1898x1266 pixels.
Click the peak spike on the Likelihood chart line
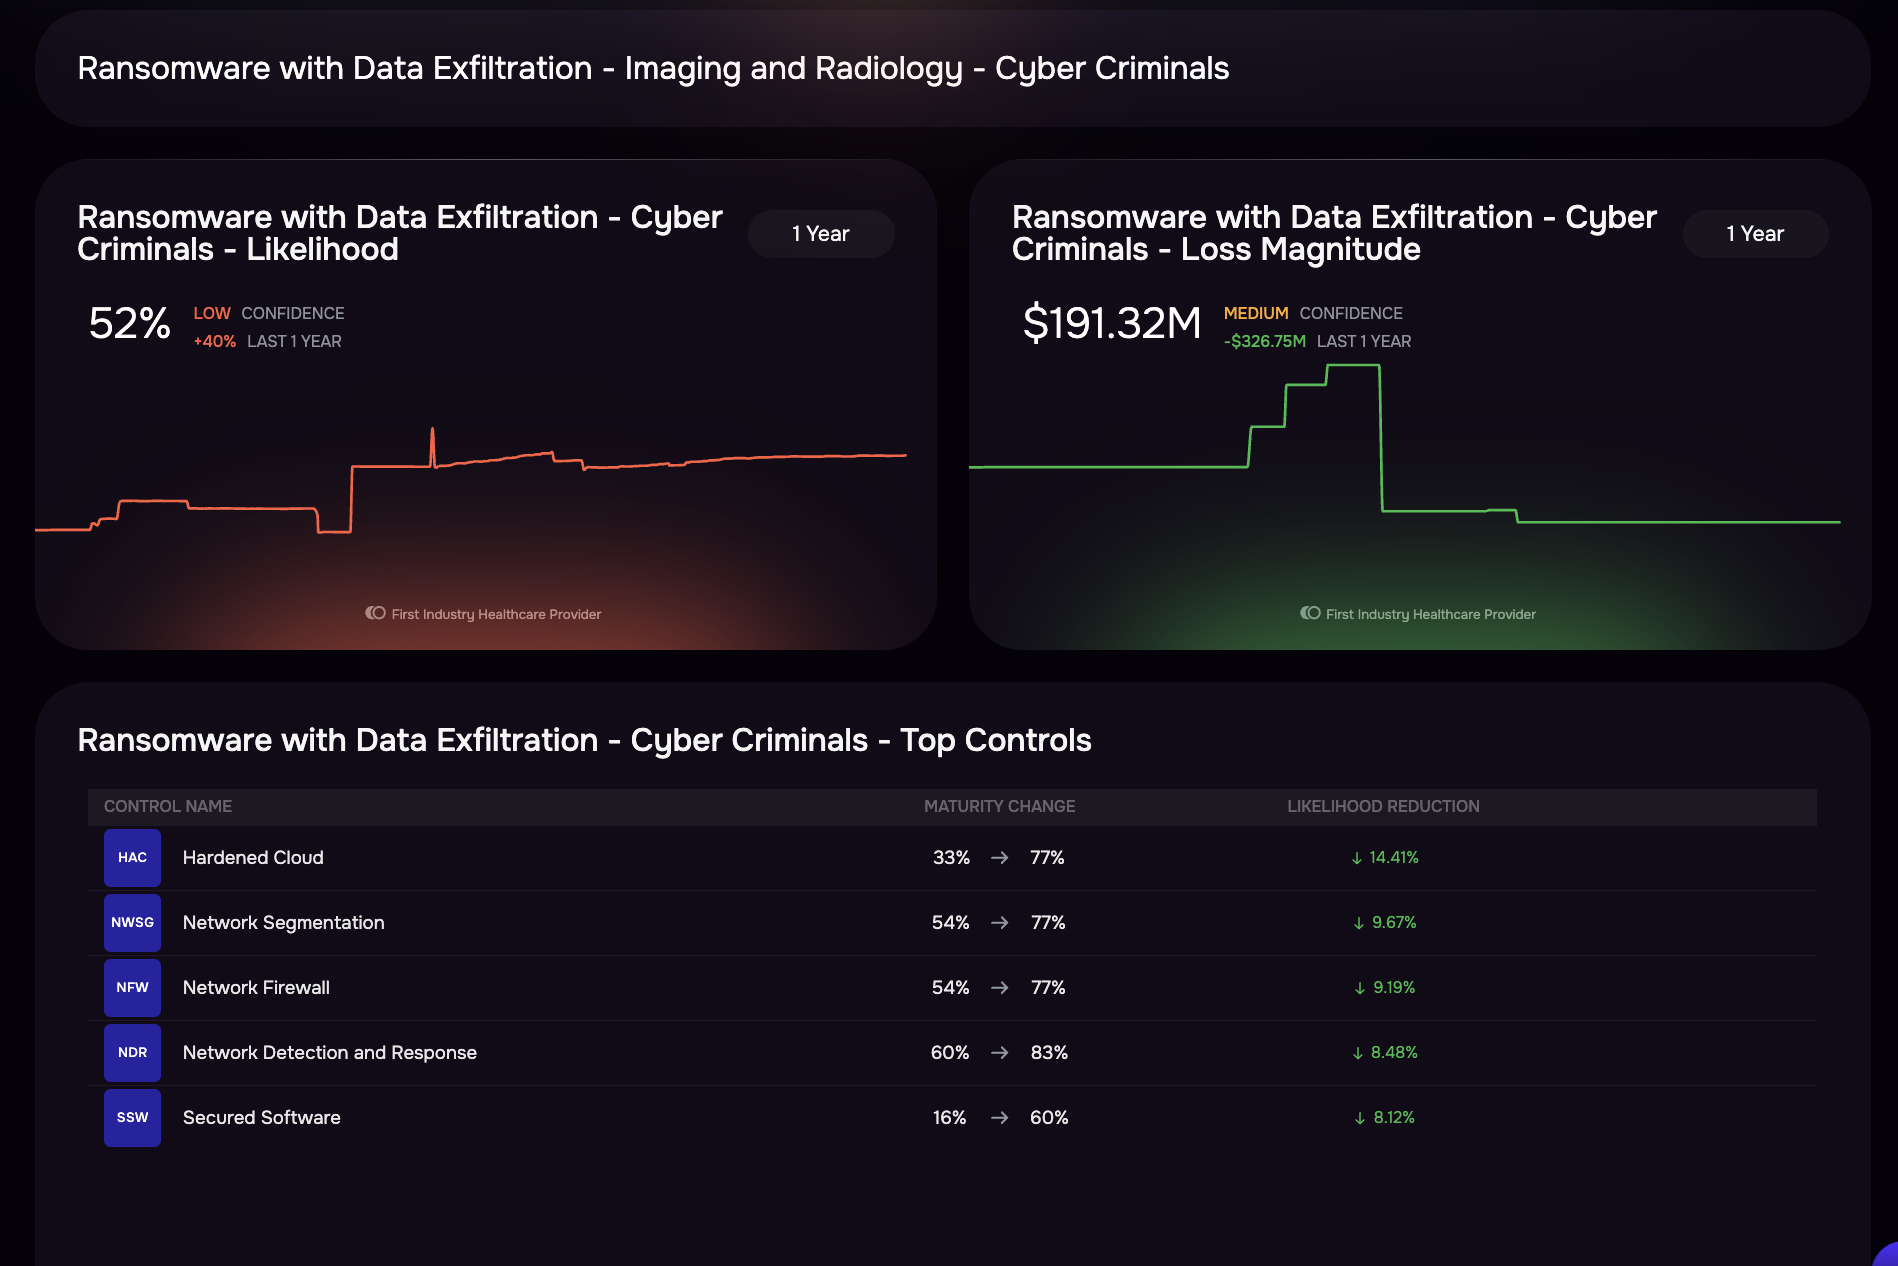tap(433, 432)
